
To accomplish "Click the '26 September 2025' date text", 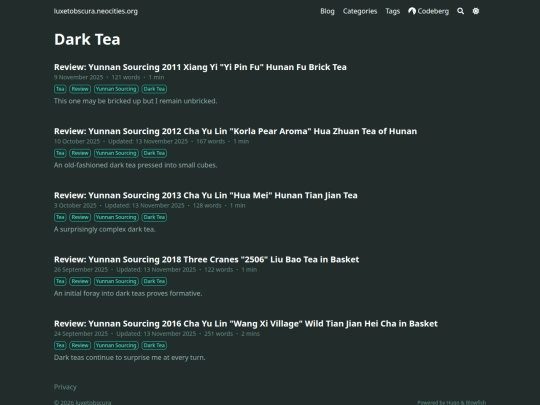I will click(81, 270).
